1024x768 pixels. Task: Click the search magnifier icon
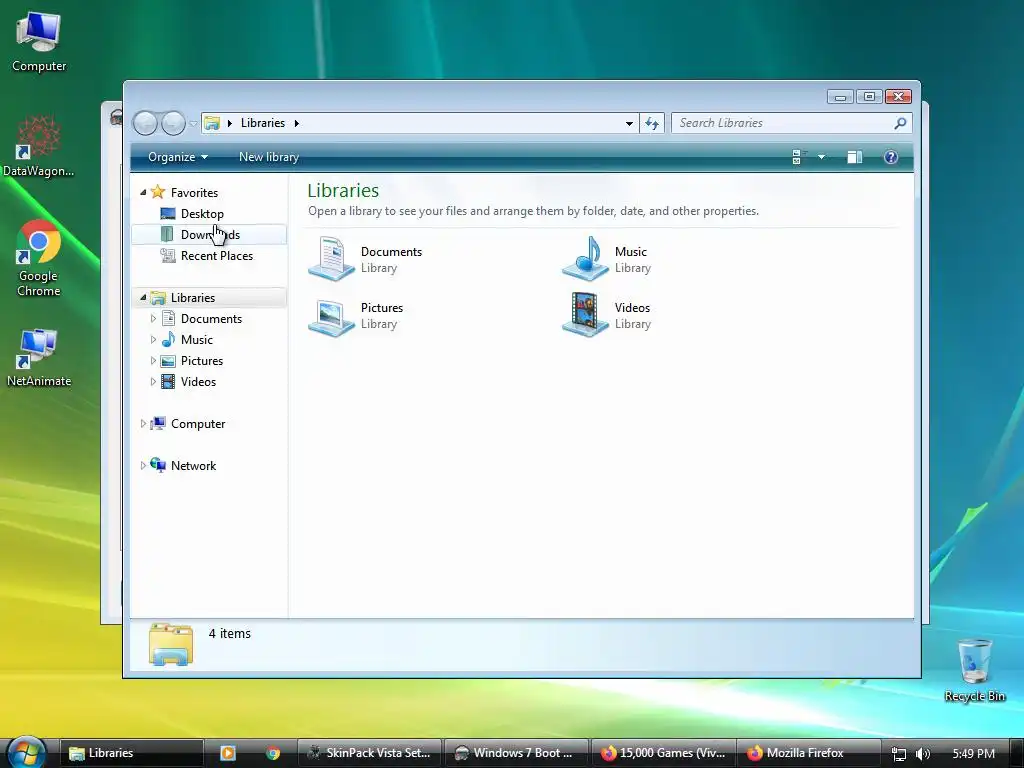[900, 123]
